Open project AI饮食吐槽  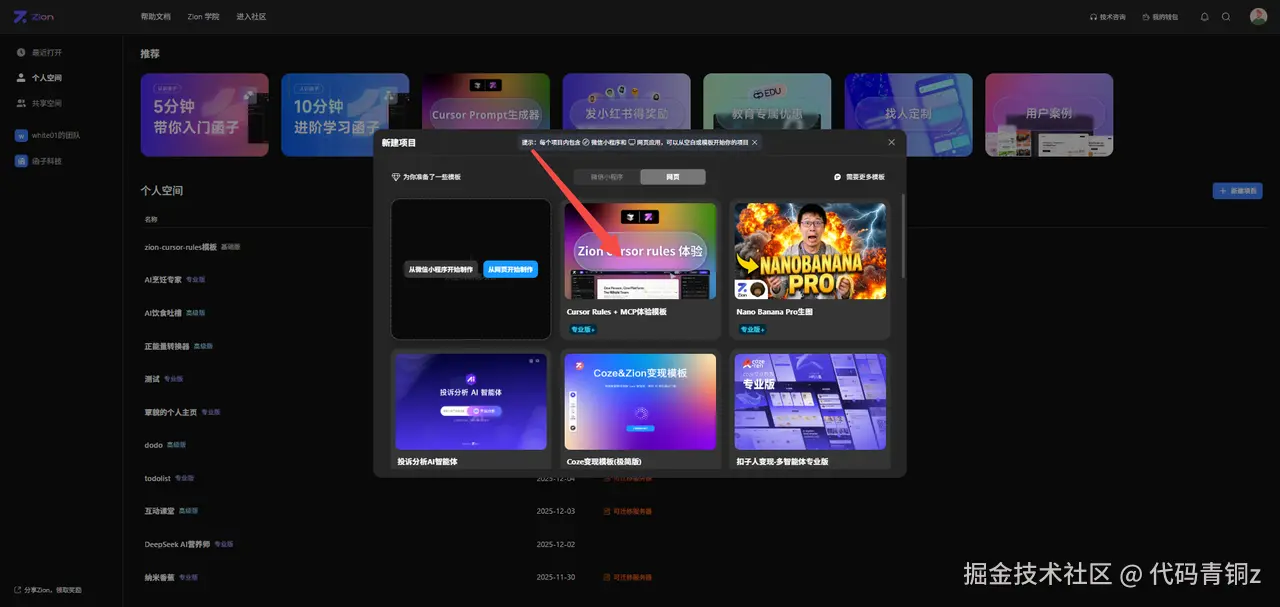coord(163,313)
